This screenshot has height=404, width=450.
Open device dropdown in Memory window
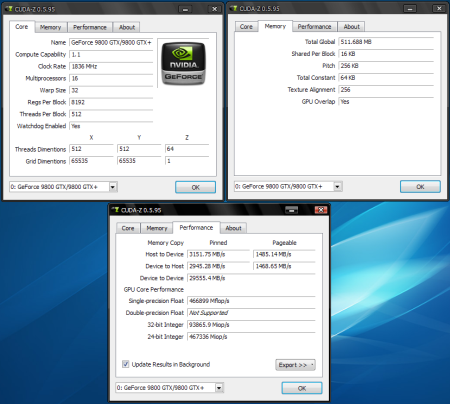click(x=338, y=187)
